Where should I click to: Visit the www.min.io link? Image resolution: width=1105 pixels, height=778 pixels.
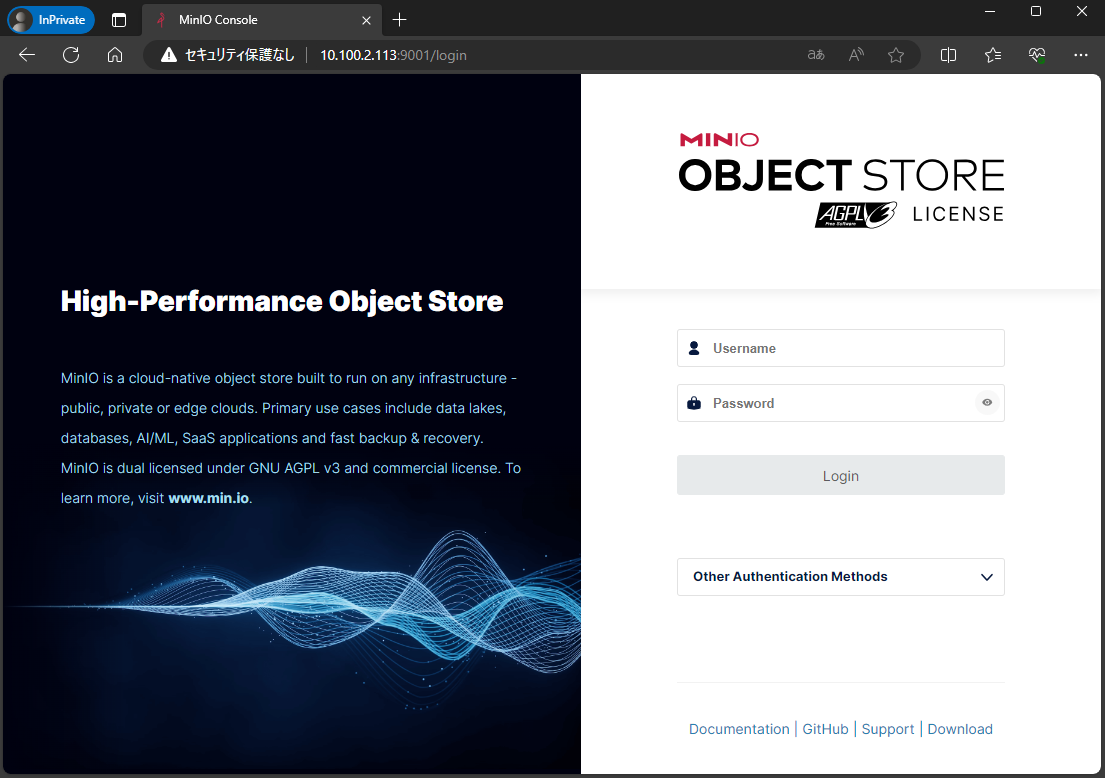pyautogui.click(x=209, y=498)
